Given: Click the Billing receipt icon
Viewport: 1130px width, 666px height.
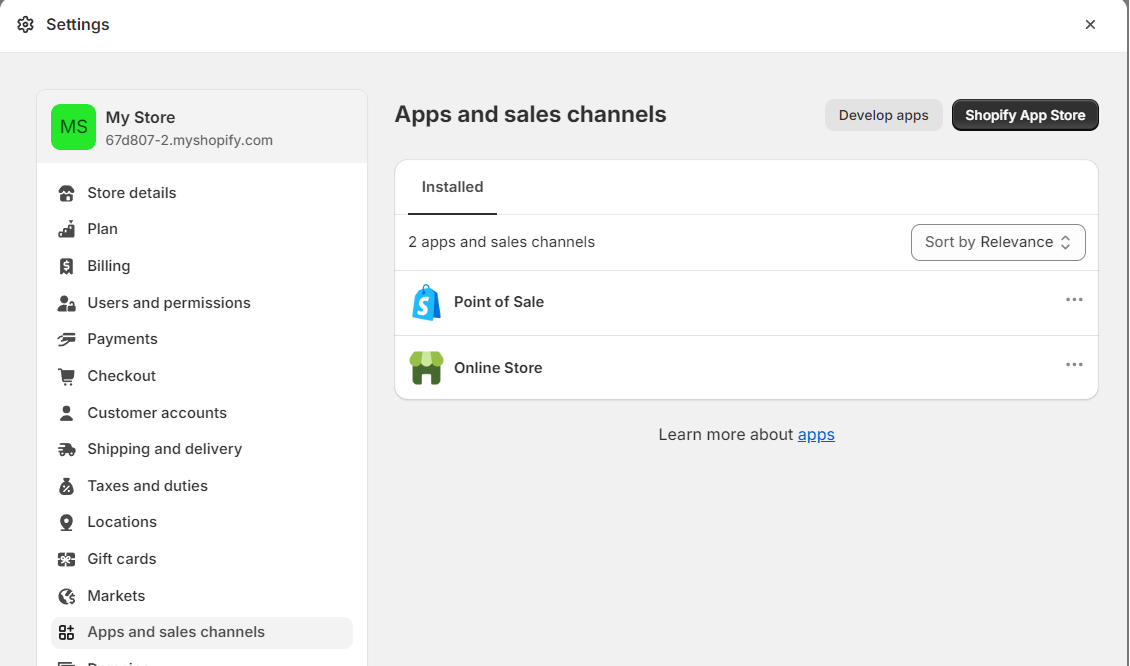Looking at the screenshot, I should [66, 266].
